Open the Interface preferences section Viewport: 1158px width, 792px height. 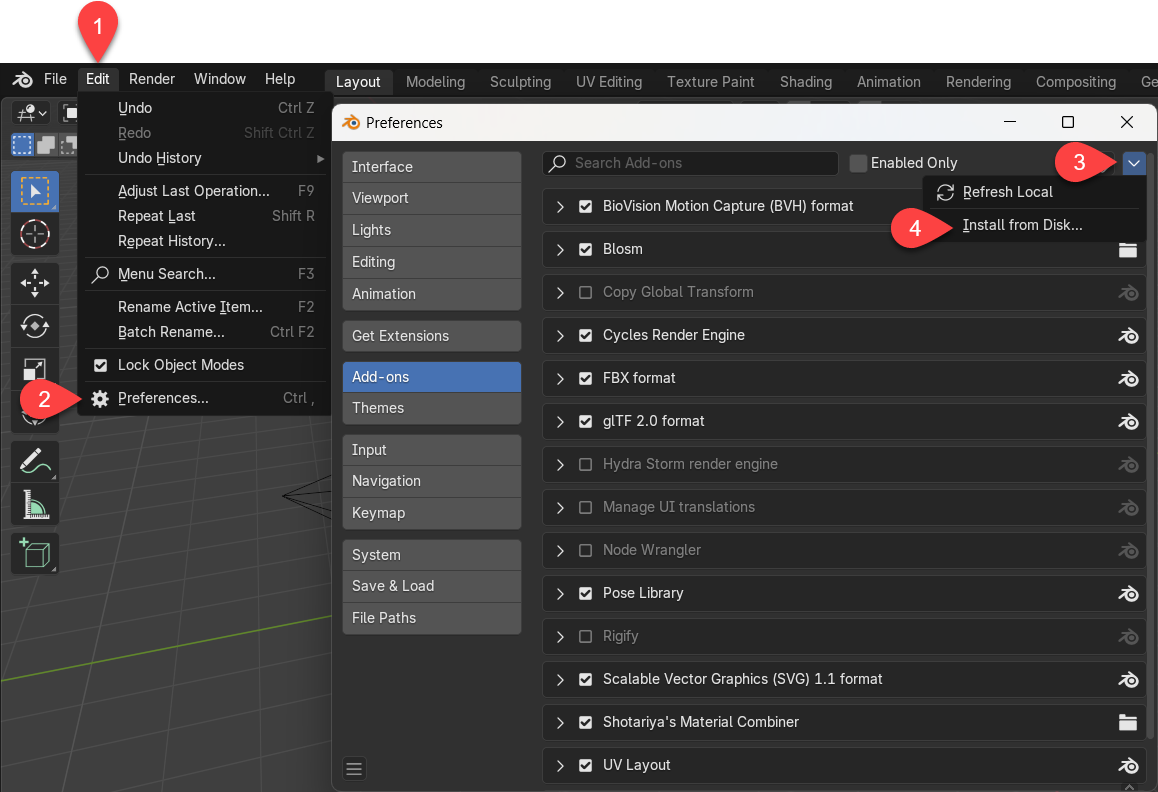[432, 167]
